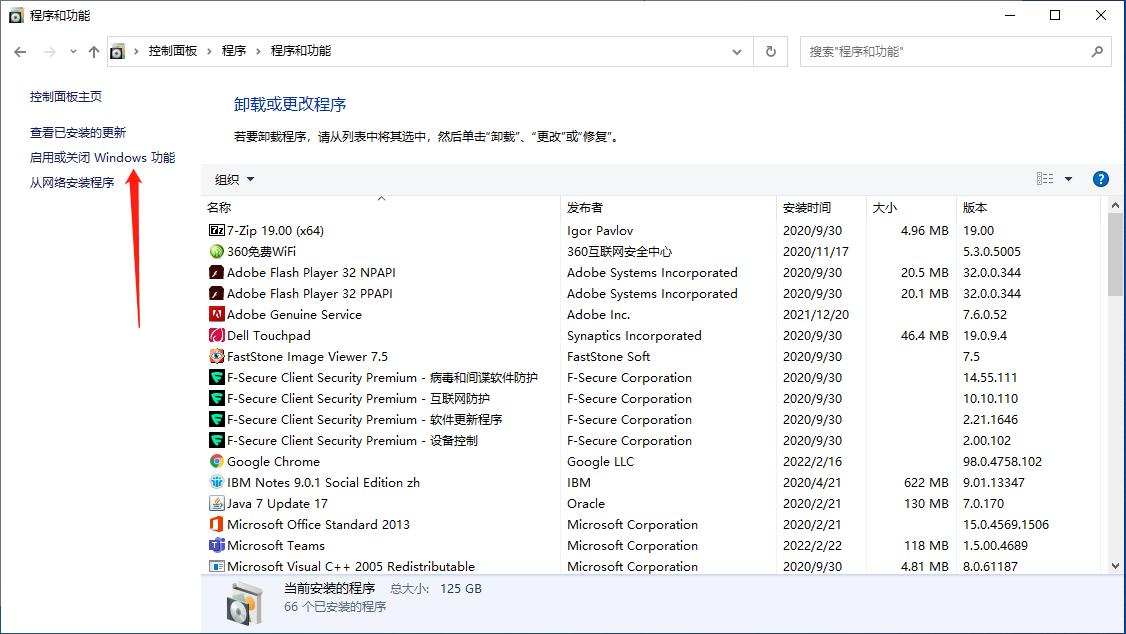Open the address bar history dropdown arrow
Image resolution: width=1126 pixels, height=634 pixels.
(x=737, y=51)
